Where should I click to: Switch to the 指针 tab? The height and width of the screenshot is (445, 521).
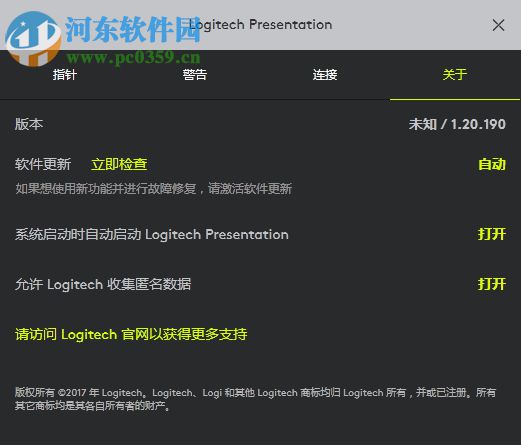coord(65,75)
